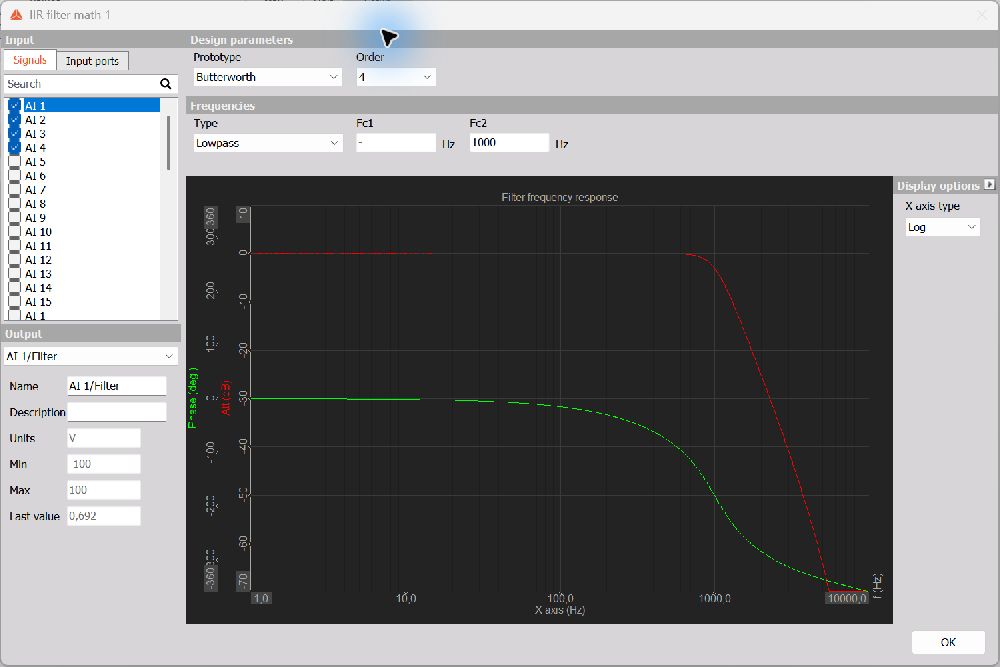
Task: Click the search magnifier icon
Action: [x=166, y=84]
